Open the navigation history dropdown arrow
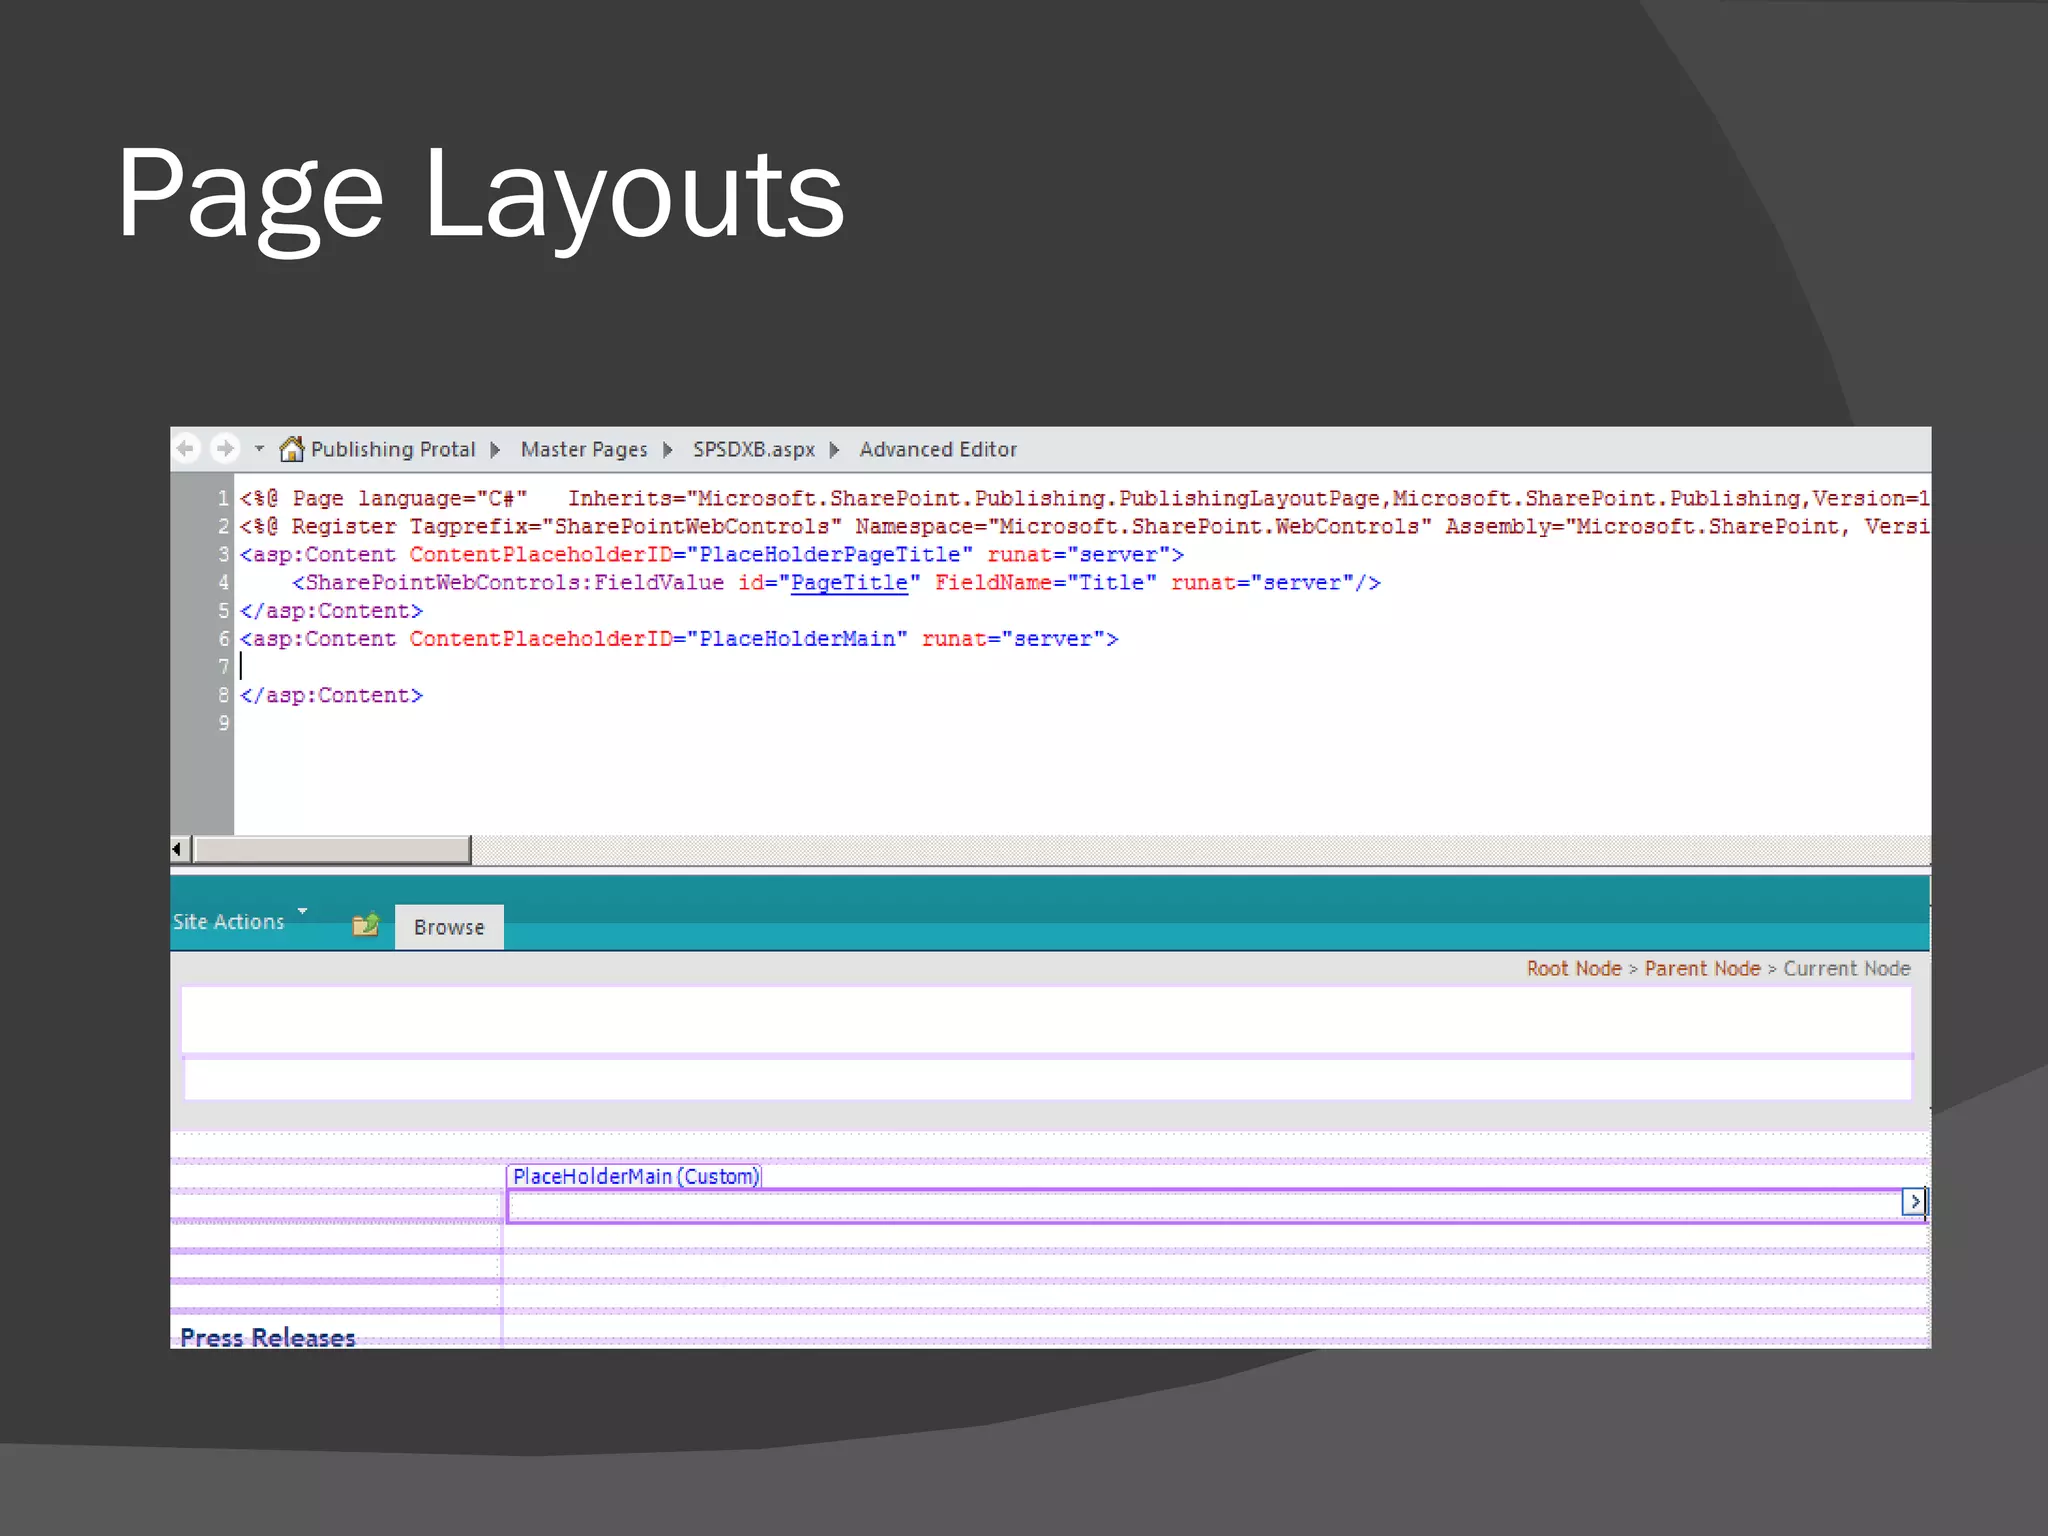 (259, 449)
